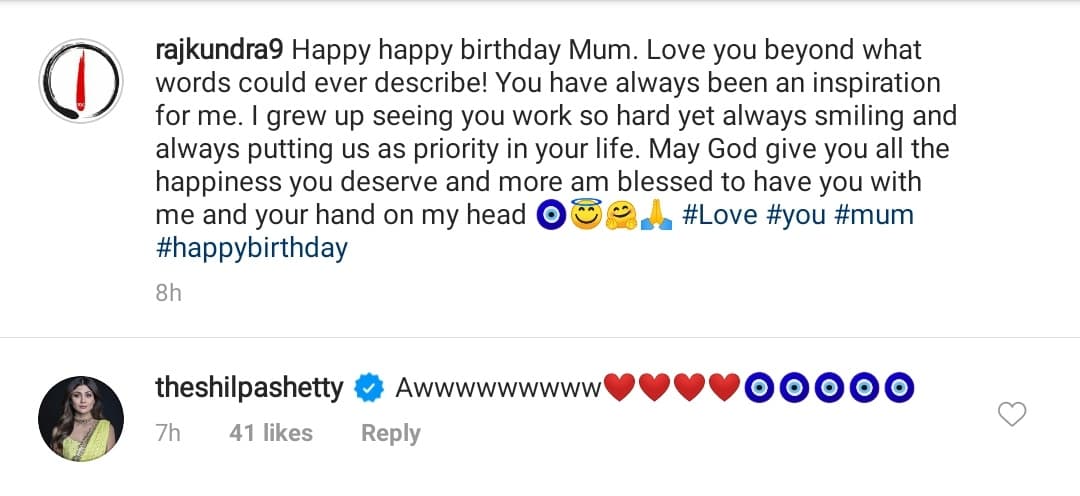The image size is (1080, 496).
Task: Reply to theshilpashetty's comment
Action: coord(390,433)
